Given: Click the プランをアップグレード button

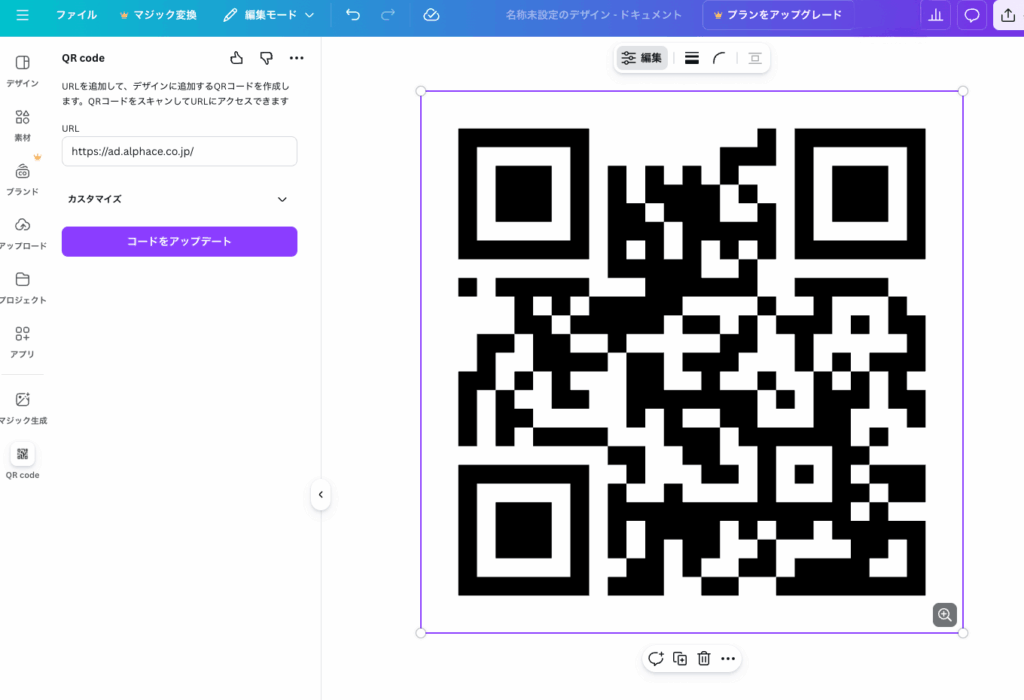Looking at the screenshot, I should click(x=777, y=15).
